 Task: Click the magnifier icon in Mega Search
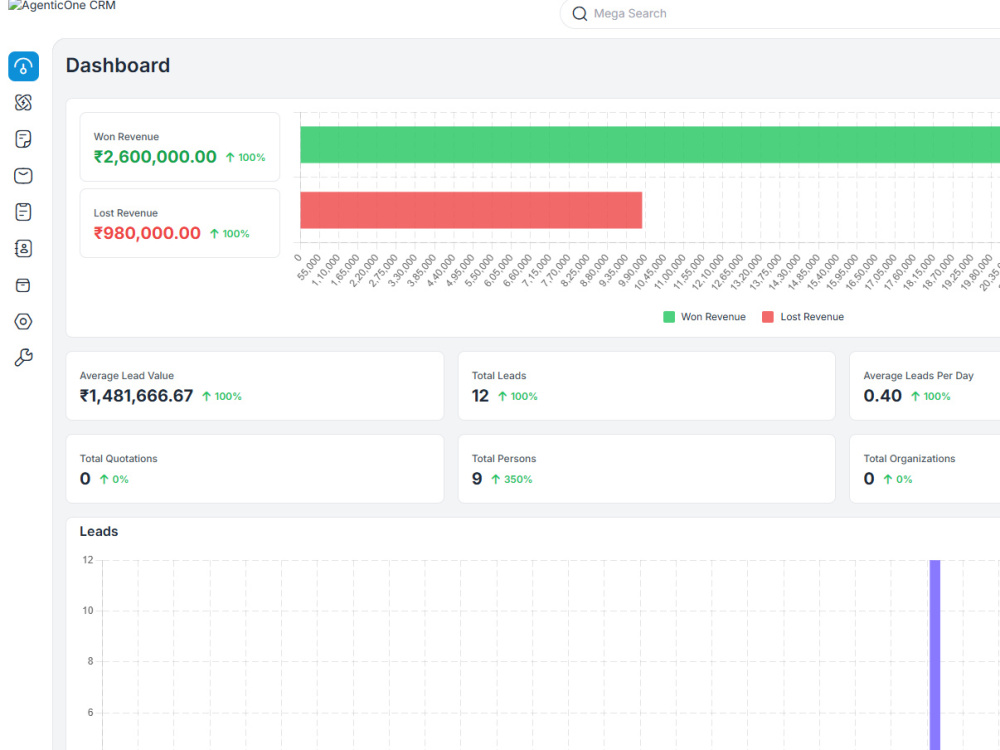(580, 14)
